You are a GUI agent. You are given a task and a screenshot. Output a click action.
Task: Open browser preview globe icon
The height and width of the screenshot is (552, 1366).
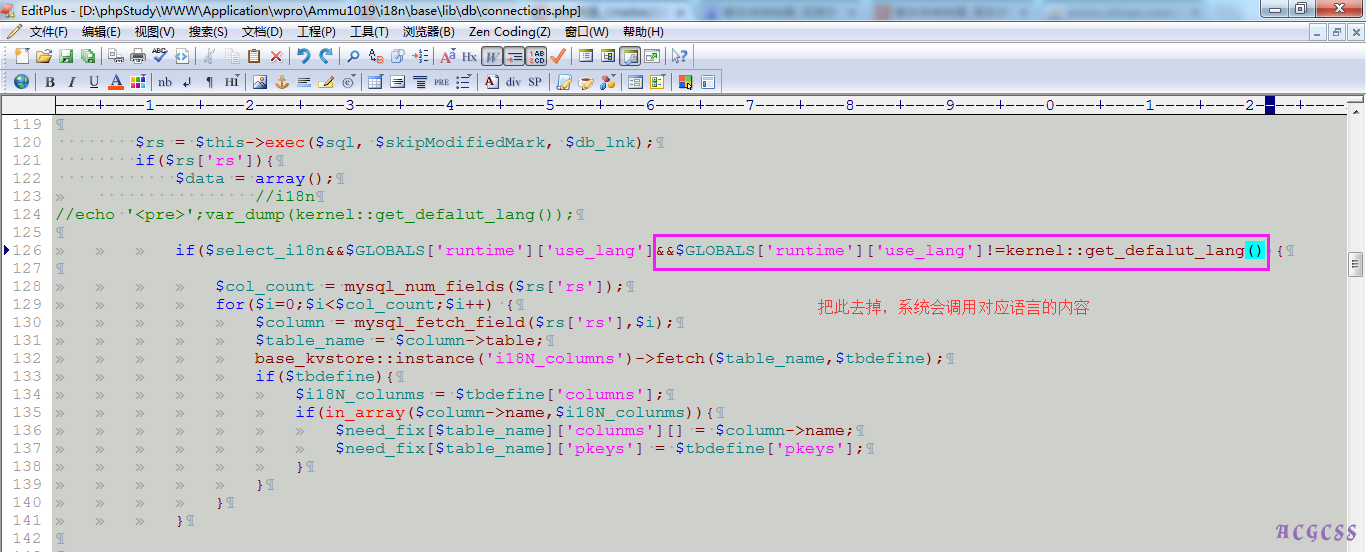pos(21,82)
